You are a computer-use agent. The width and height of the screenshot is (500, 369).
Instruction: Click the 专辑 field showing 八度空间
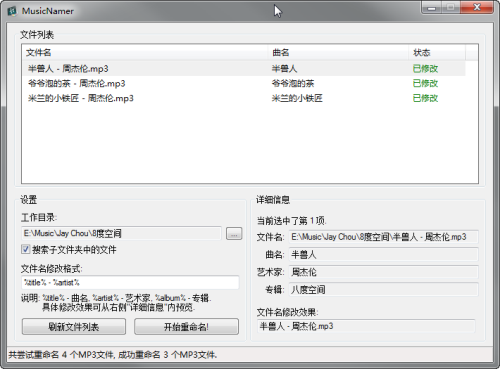point(383,290)
